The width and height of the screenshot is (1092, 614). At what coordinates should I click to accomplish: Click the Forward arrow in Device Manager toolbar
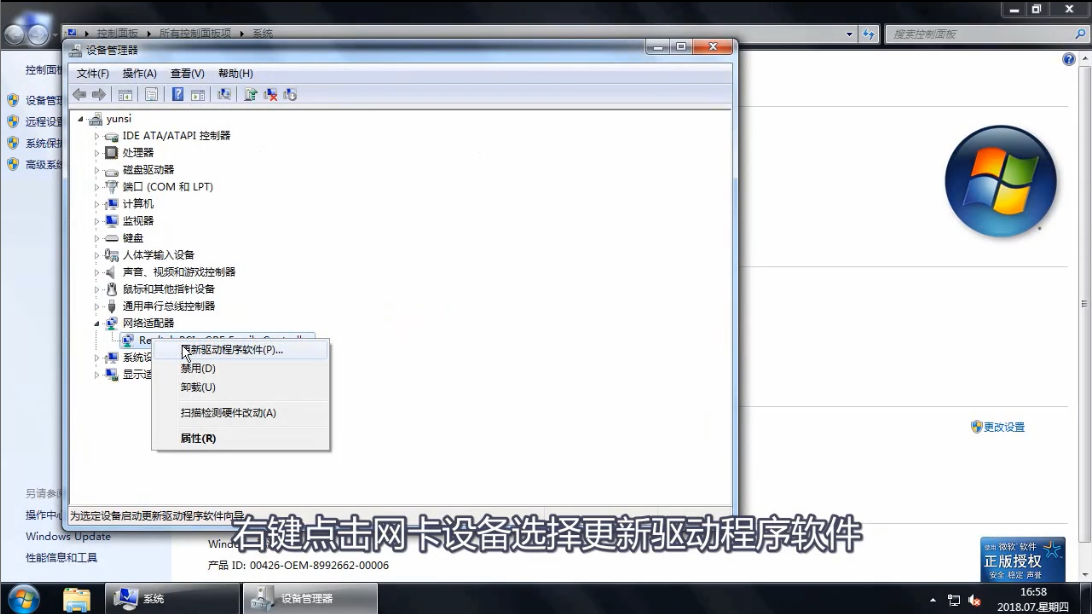99,95
